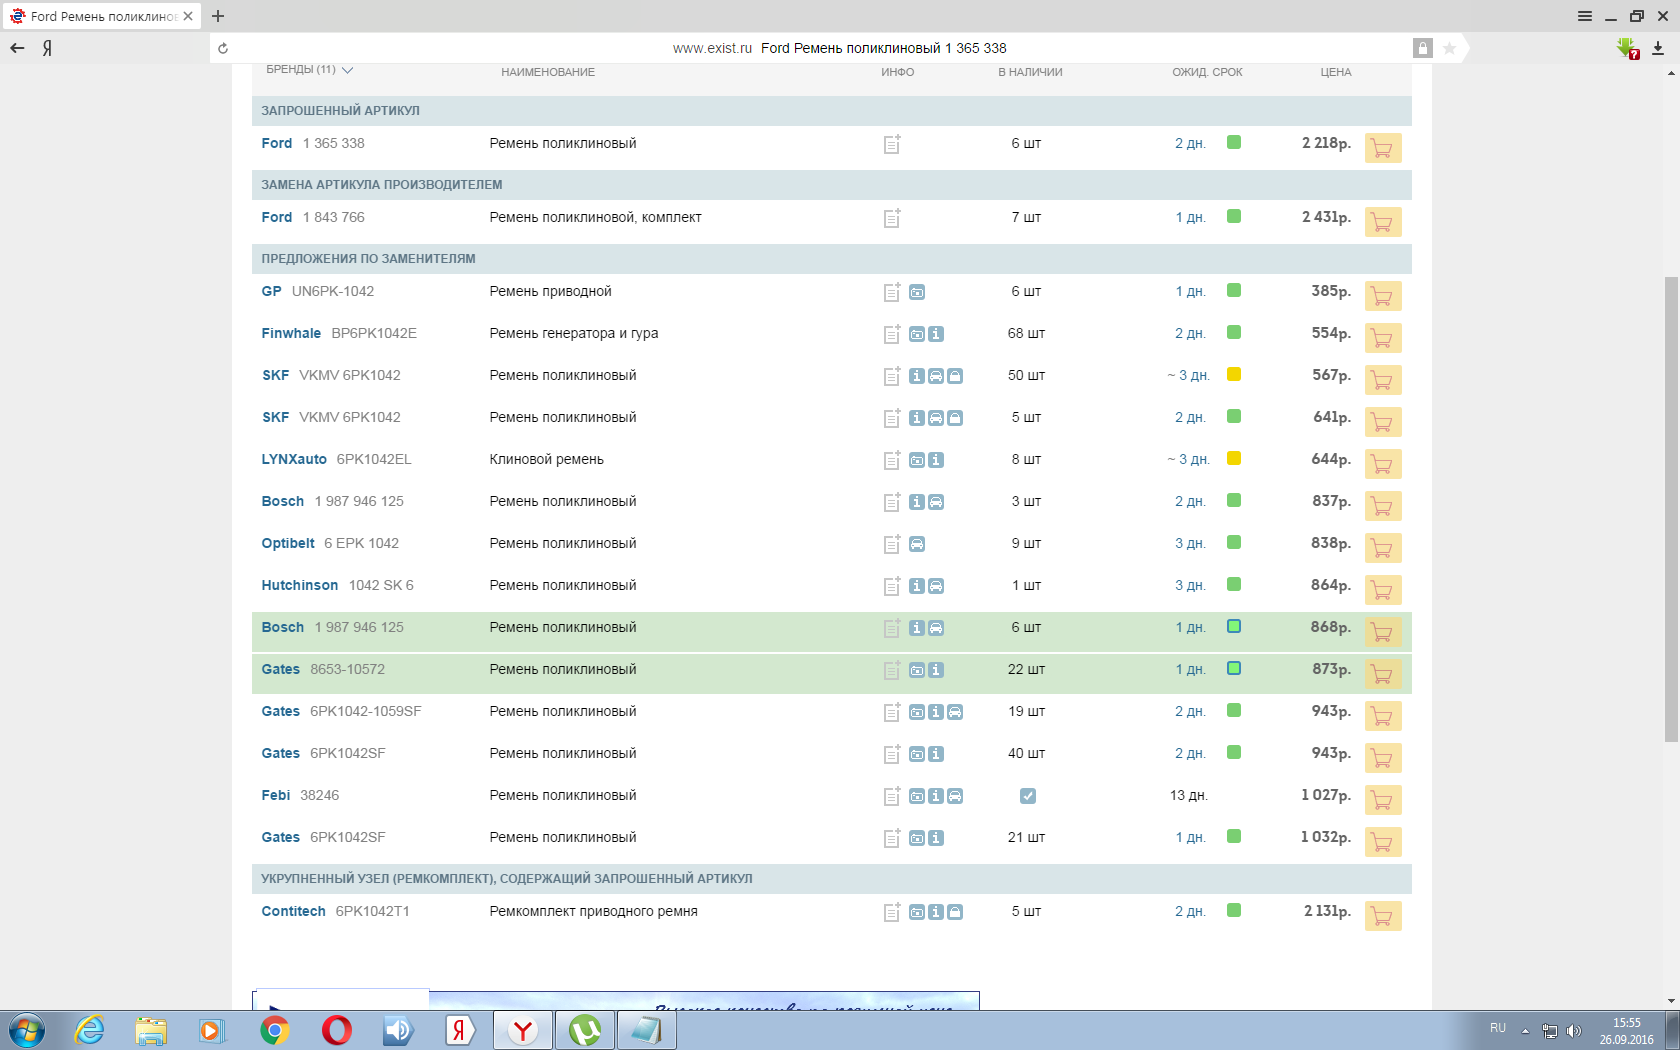Open the protection lock icon in address bar
Viewport: 1680px width, 1050px height.
[1423, 48]
